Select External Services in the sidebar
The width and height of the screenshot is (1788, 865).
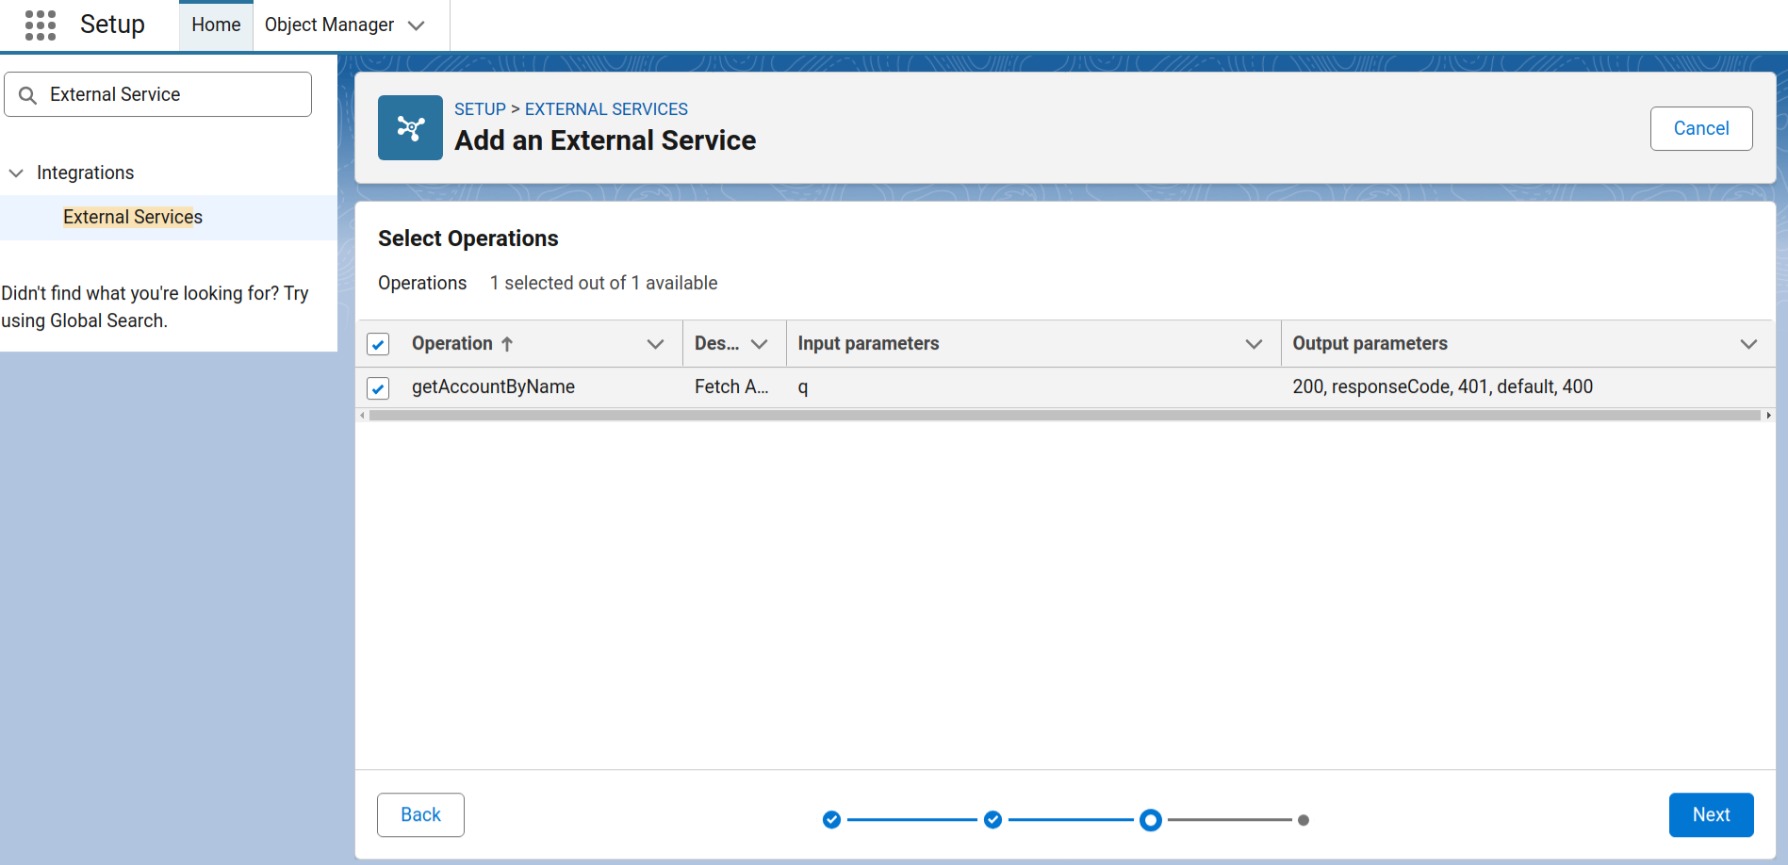[132, 217]
